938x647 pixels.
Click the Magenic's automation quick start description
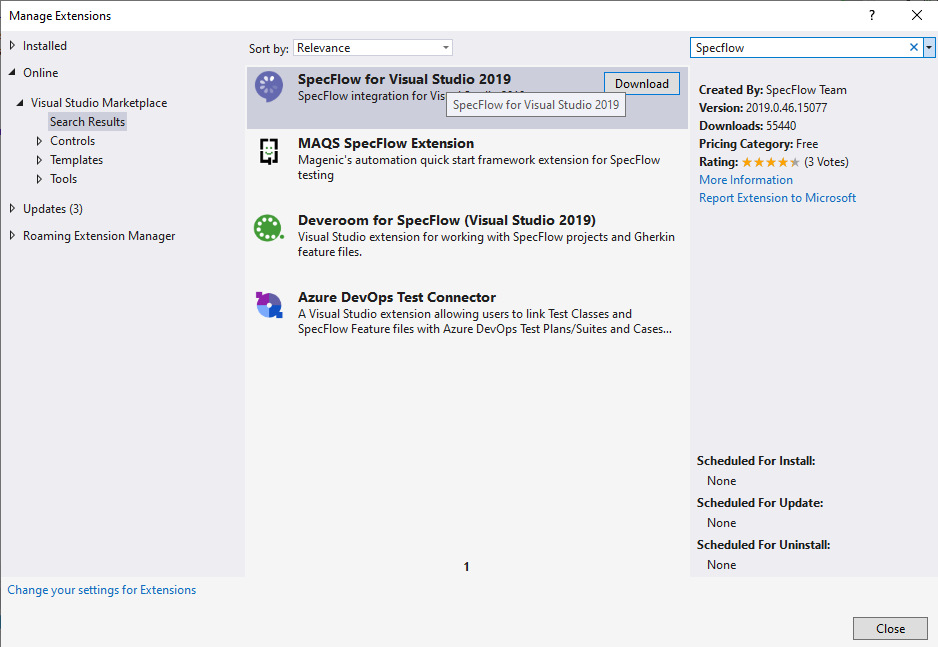(479, 167)
